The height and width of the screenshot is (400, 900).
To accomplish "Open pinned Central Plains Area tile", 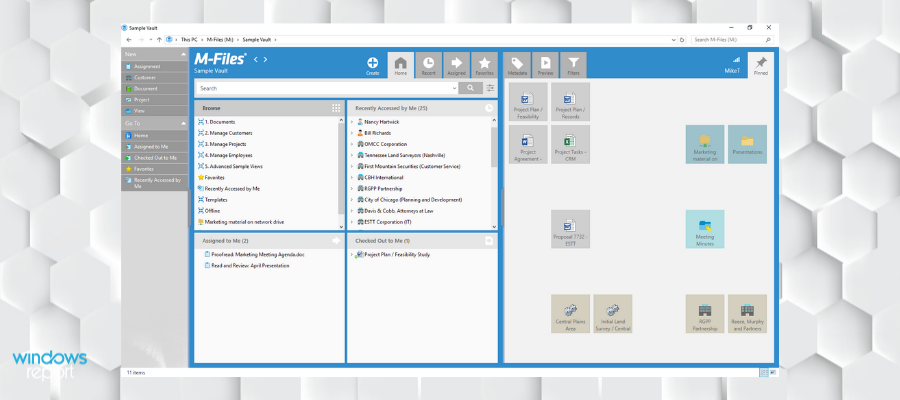I will [571, 314].
